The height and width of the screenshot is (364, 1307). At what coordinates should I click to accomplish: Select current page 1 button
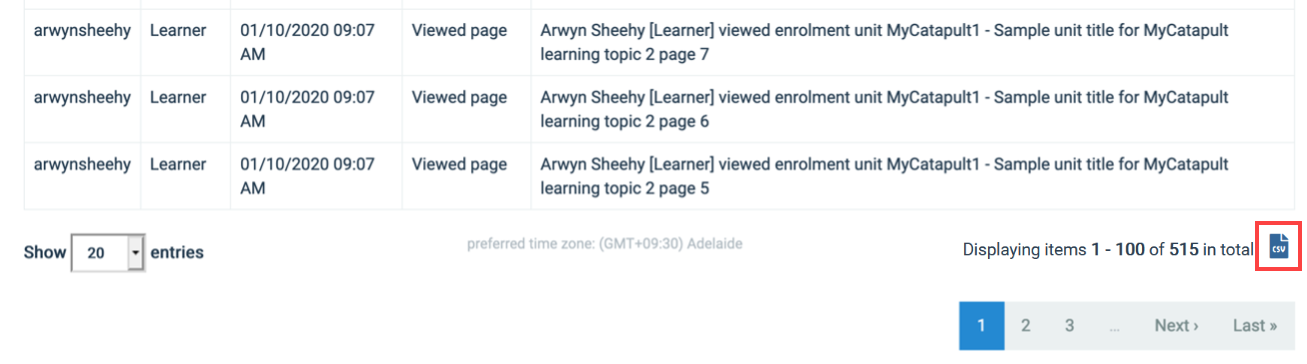coord(981,325)
